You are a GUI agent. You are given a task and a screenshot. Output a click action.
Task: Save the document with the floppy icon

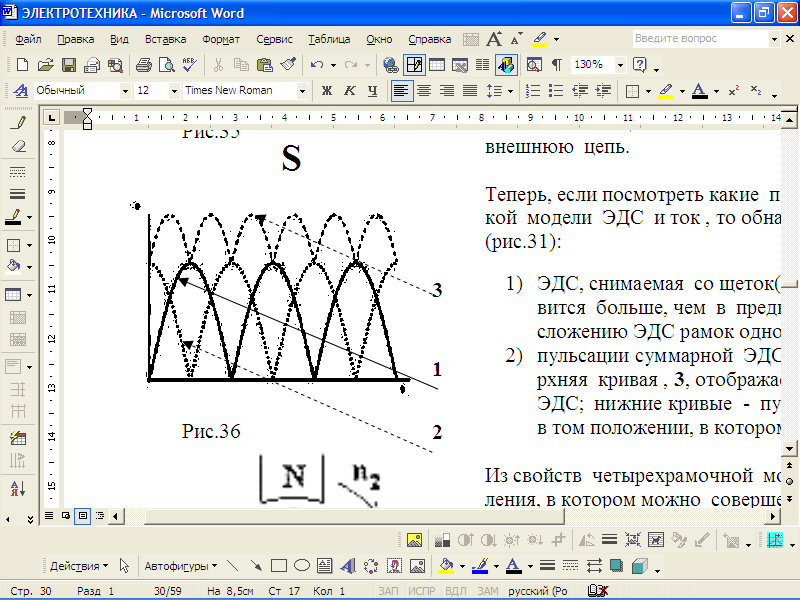tap(69, 65)
